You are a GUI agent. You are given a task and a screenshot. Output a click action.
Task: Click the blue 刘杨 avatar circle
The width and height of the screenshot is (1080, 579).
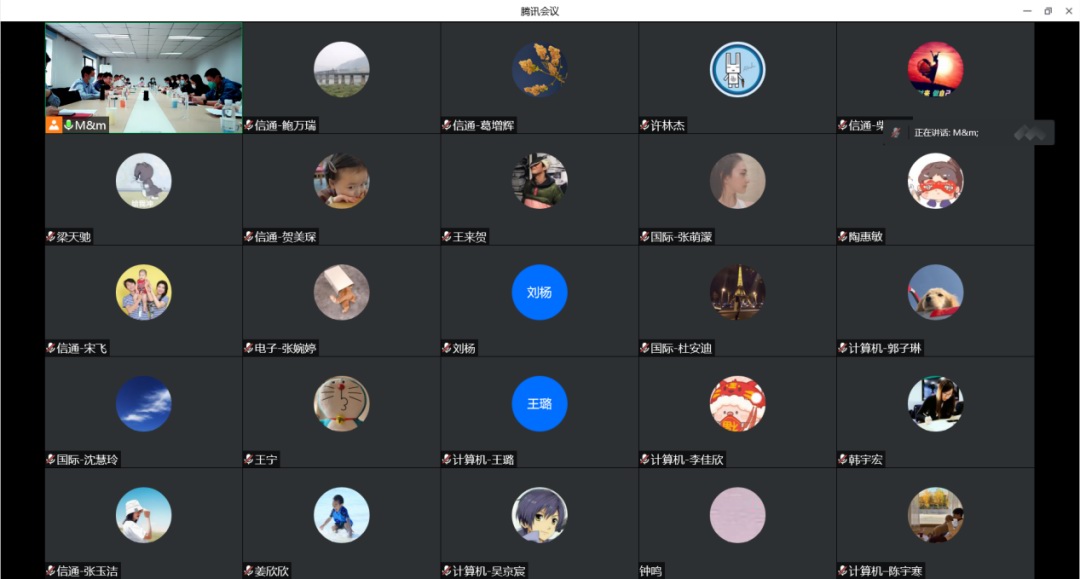pos(539,292)
